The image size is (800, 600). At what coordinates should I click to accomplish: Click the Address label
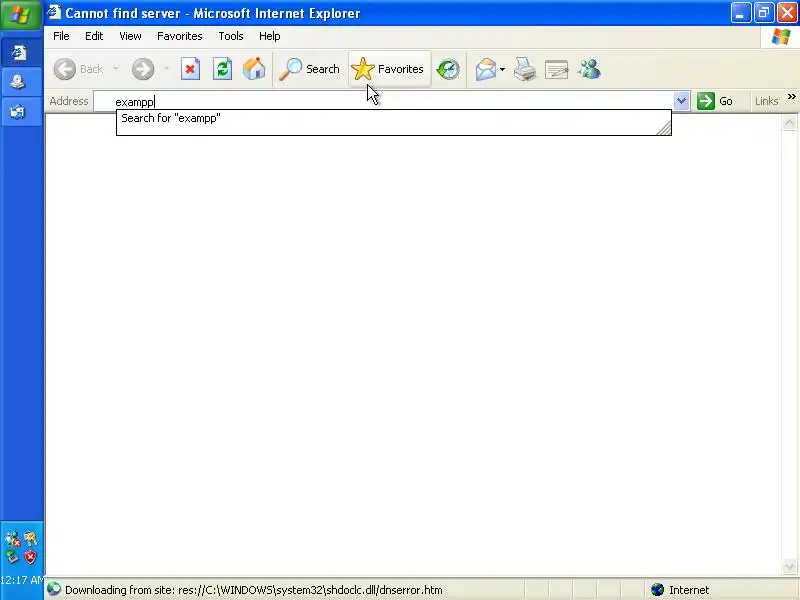pos(69,101)
